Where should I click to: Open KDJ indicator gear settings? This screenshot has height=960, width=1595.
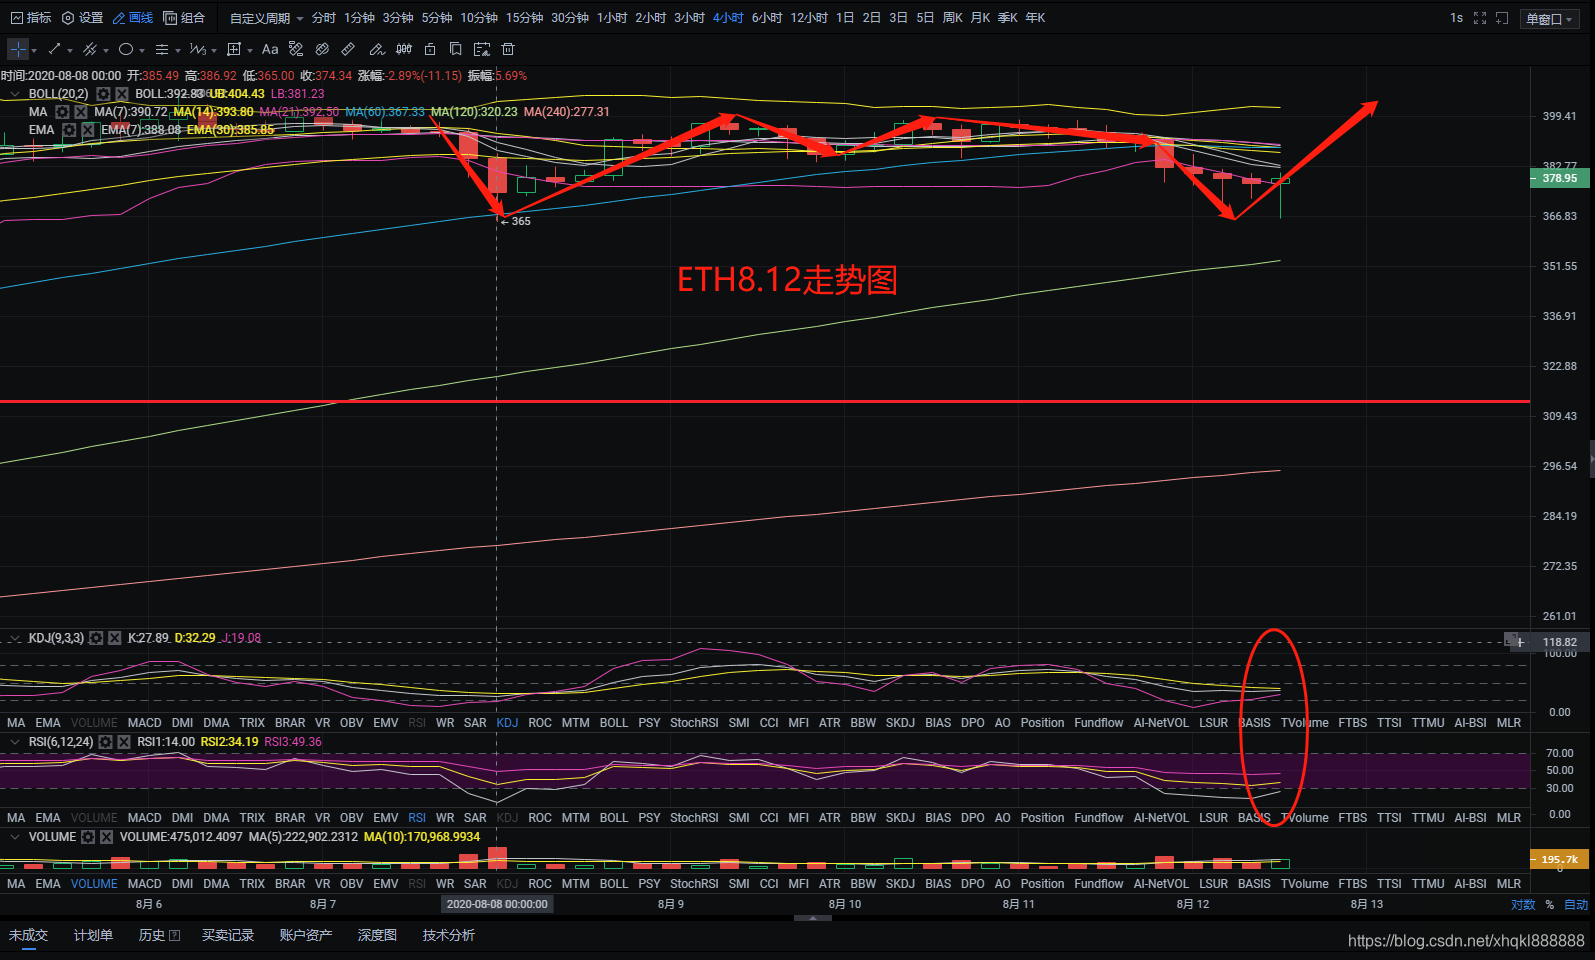click(96, 638)
